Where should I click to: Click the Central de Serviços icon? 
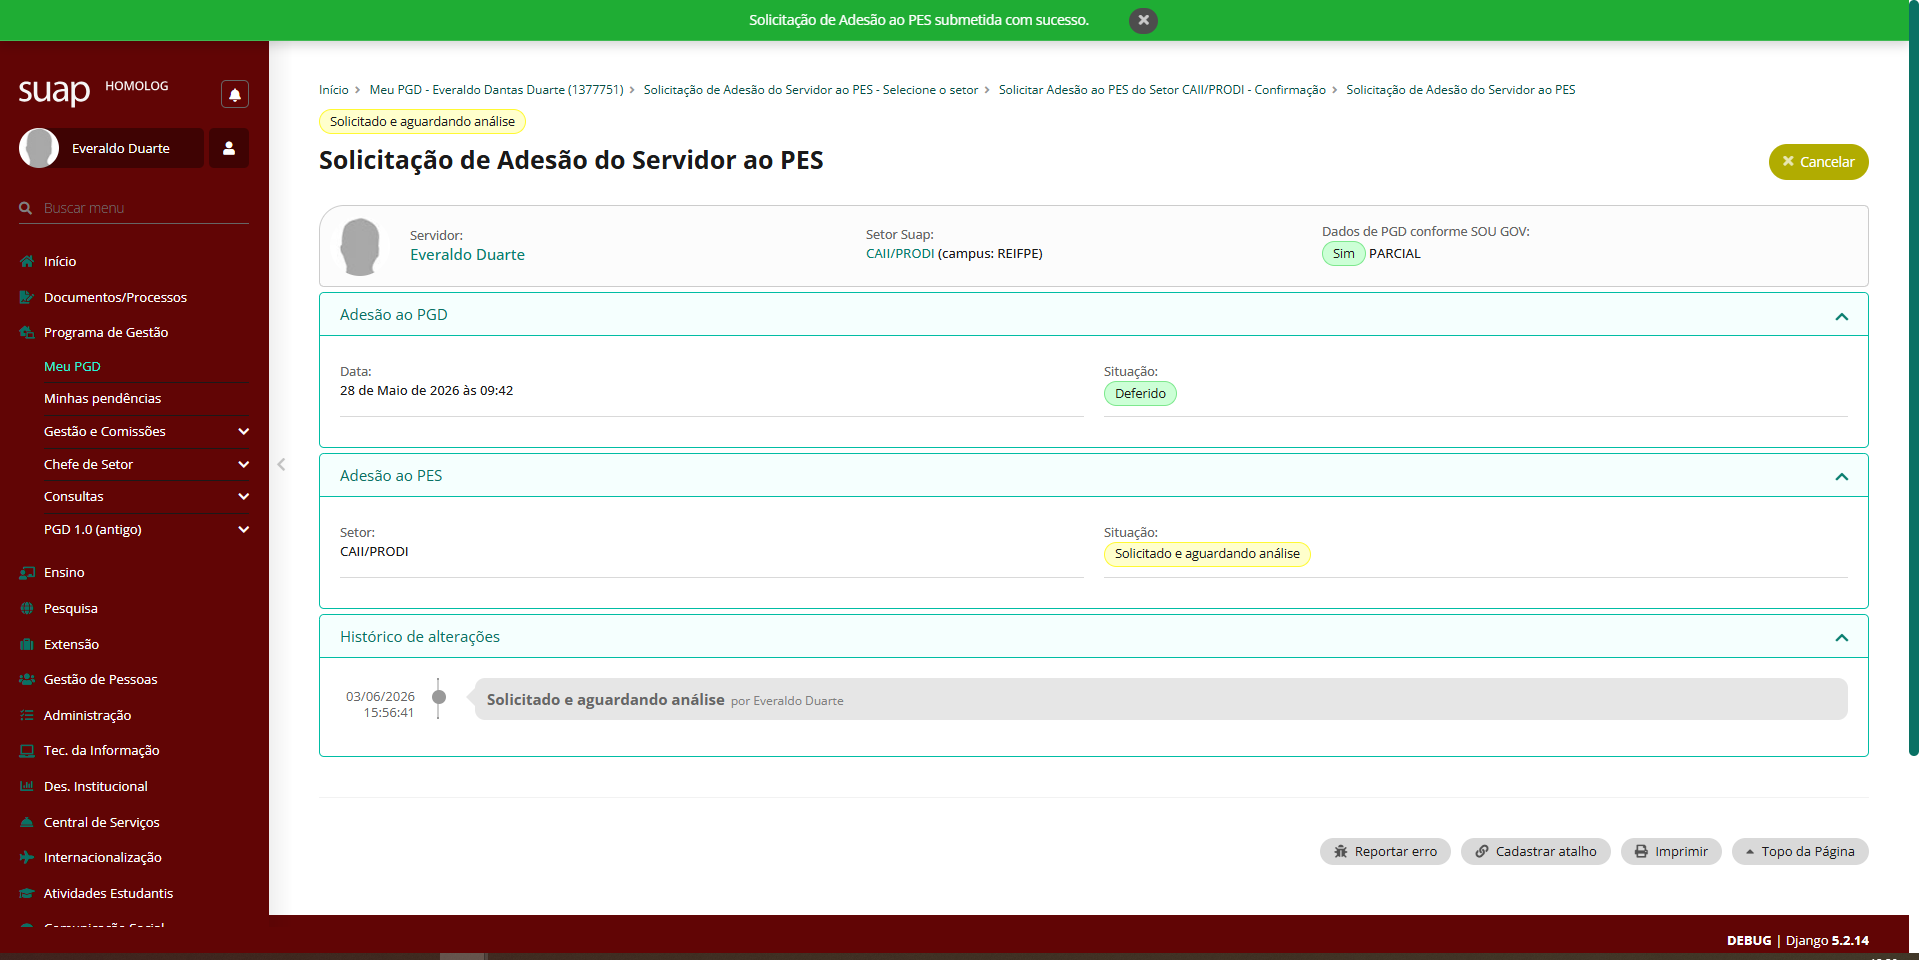pos(27,822)
